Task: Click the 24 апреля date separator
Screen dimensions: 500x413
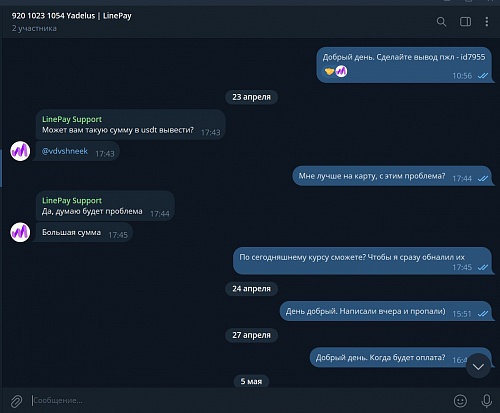Action: point(251,289)
